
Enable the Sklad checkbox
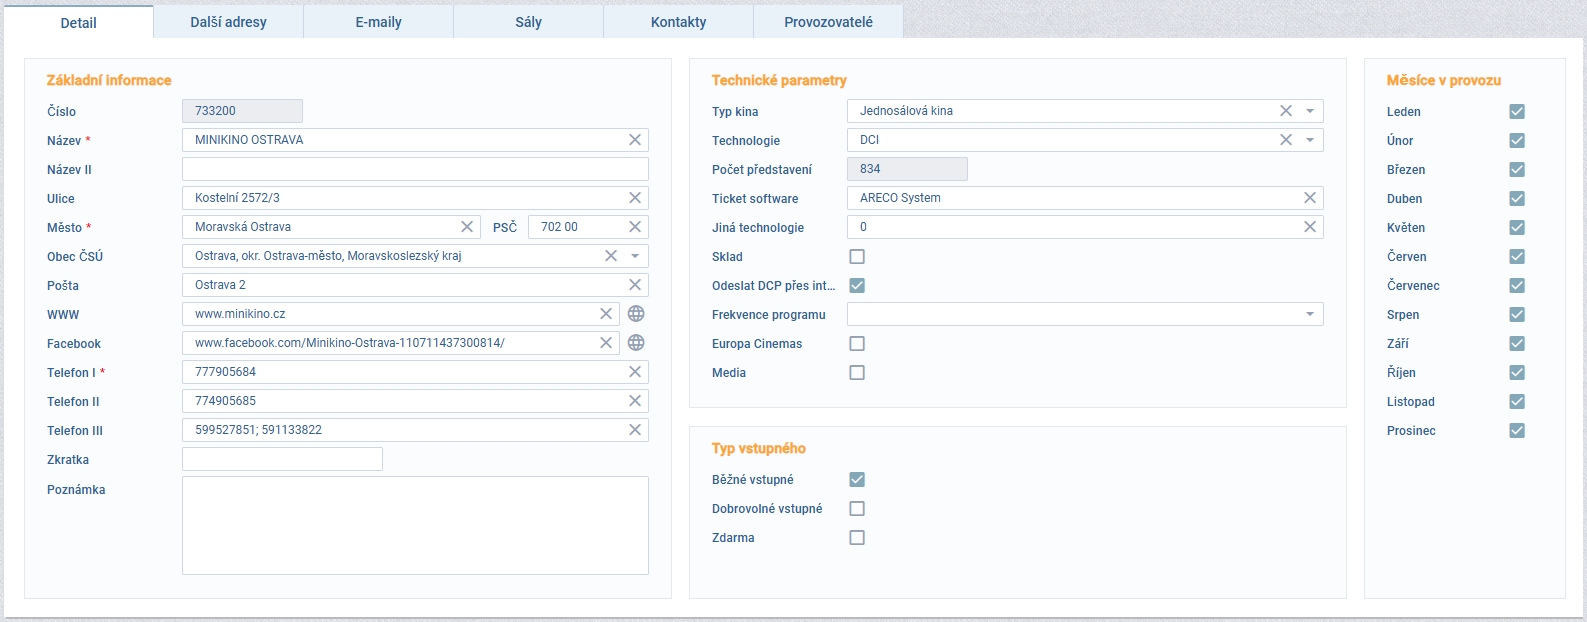(x=857, y=257)
